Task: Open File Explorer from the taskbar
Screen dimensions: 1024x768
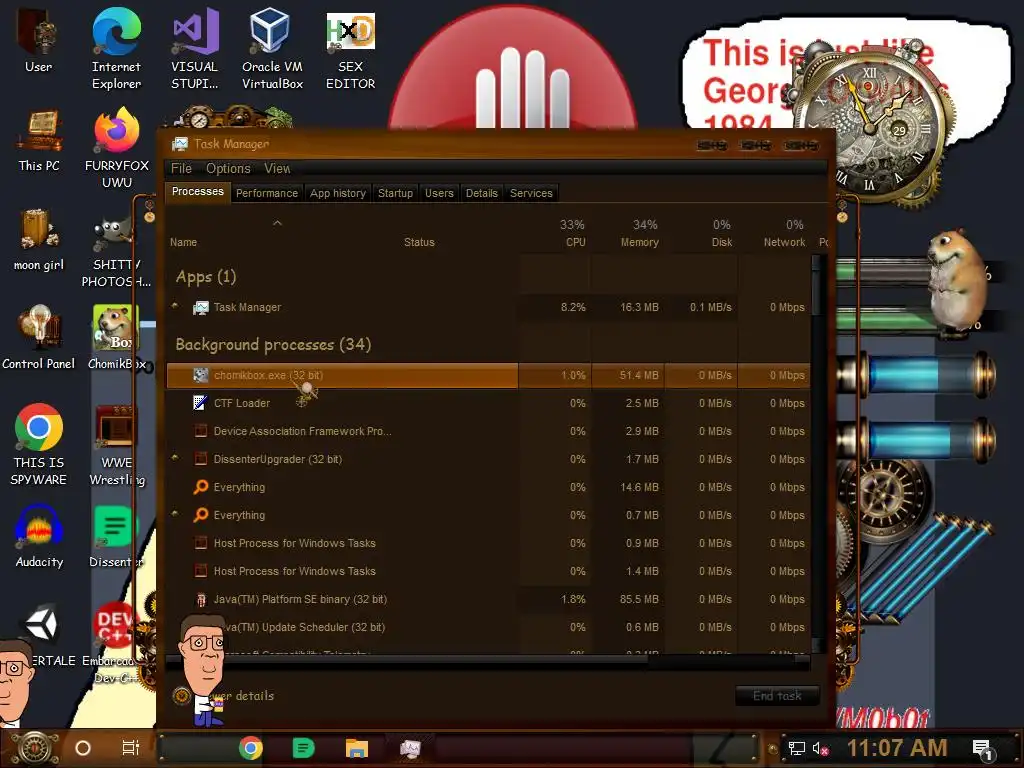Action: click(357, 748)
